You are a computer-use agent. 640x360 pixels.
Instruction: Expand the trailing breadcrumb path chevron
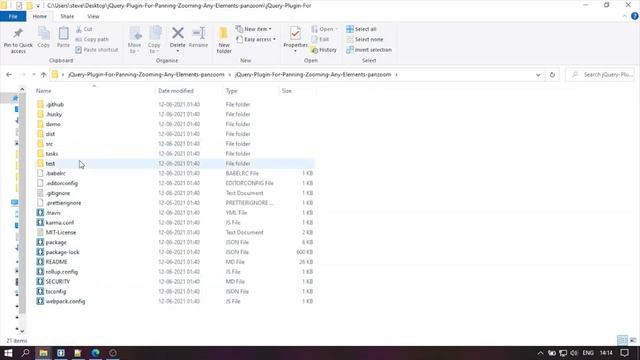396,75
